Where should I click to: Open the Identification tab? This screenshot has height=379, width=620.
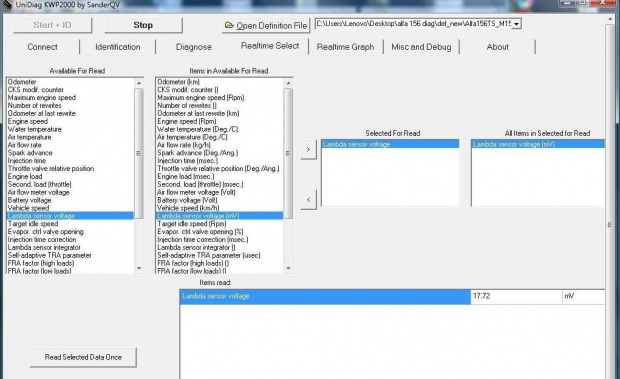click(x=118, y=47)
